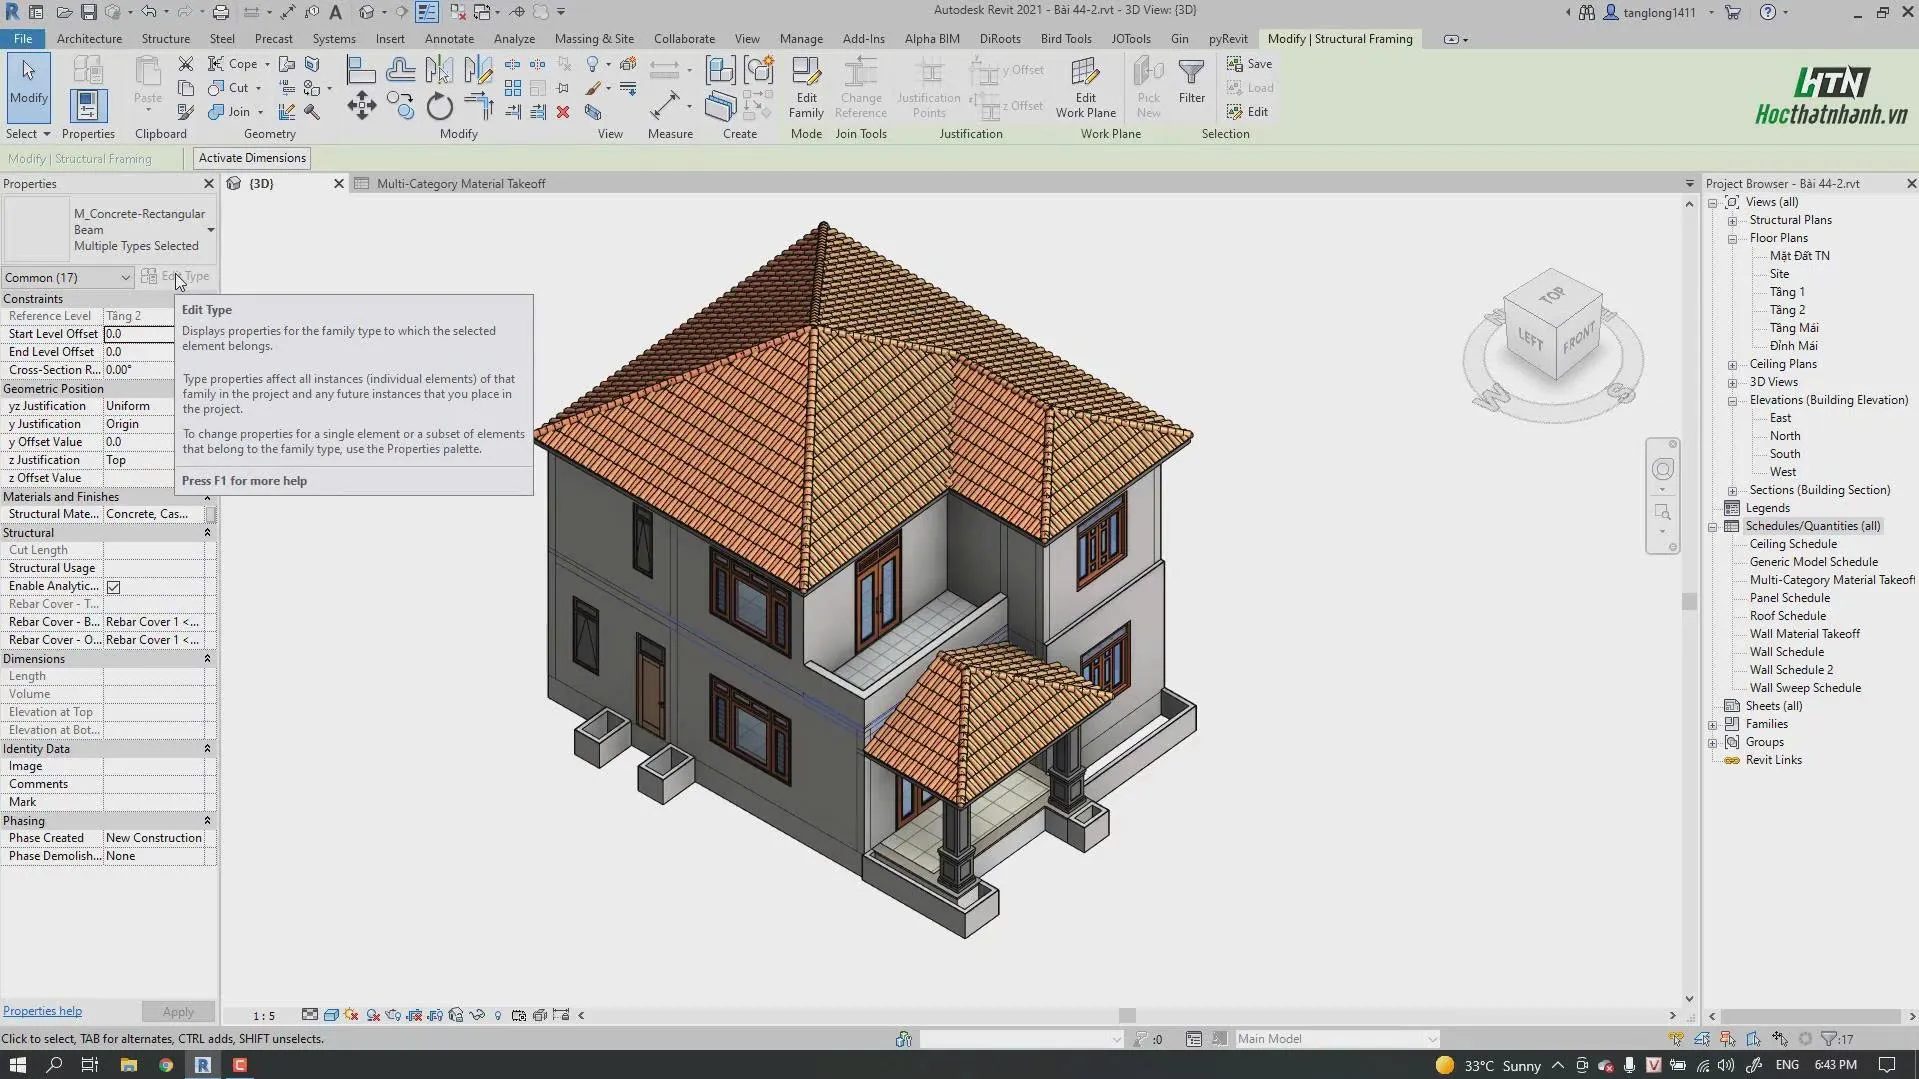
Task: Click the Edit Work Plane icon
Action: (x=1085, y=88)
